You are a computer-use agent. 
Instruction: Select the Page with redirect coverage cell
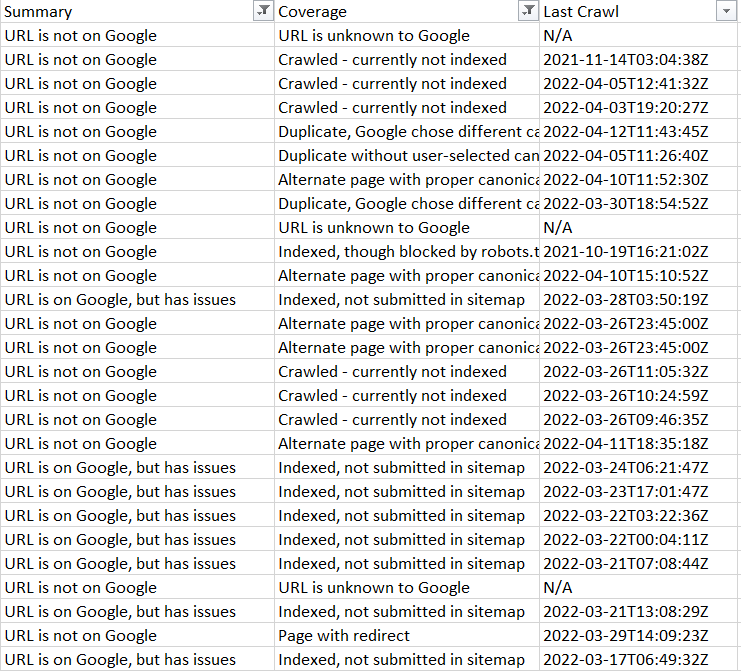[x=406, y=636]
